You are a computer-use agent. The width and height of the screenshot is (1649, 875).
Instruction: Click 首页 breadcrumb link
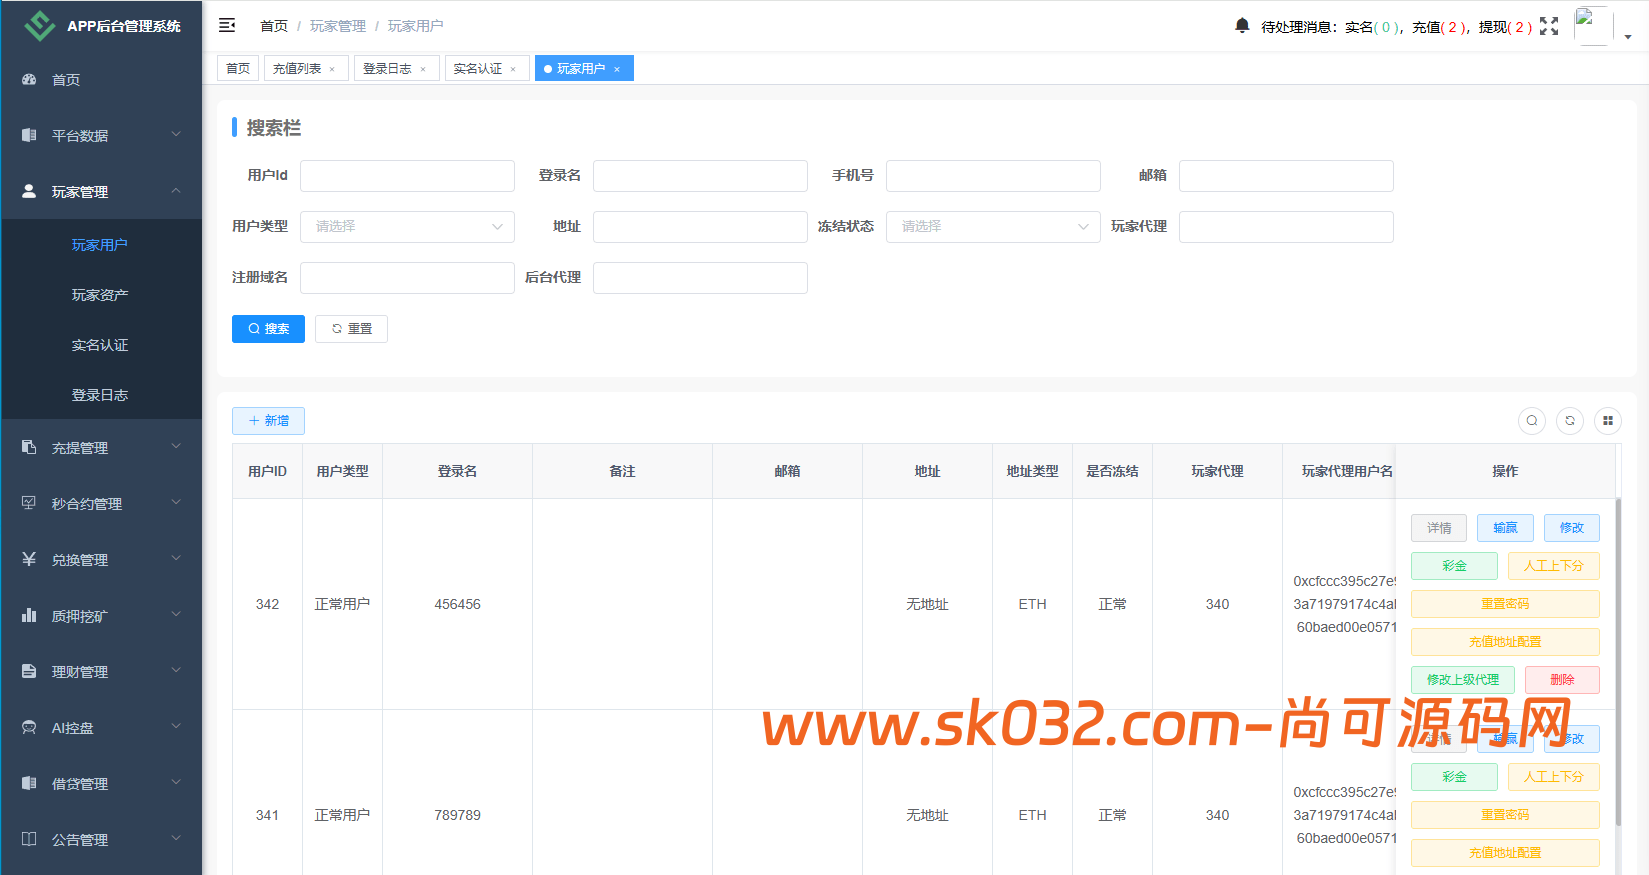[x=274, y=26]
